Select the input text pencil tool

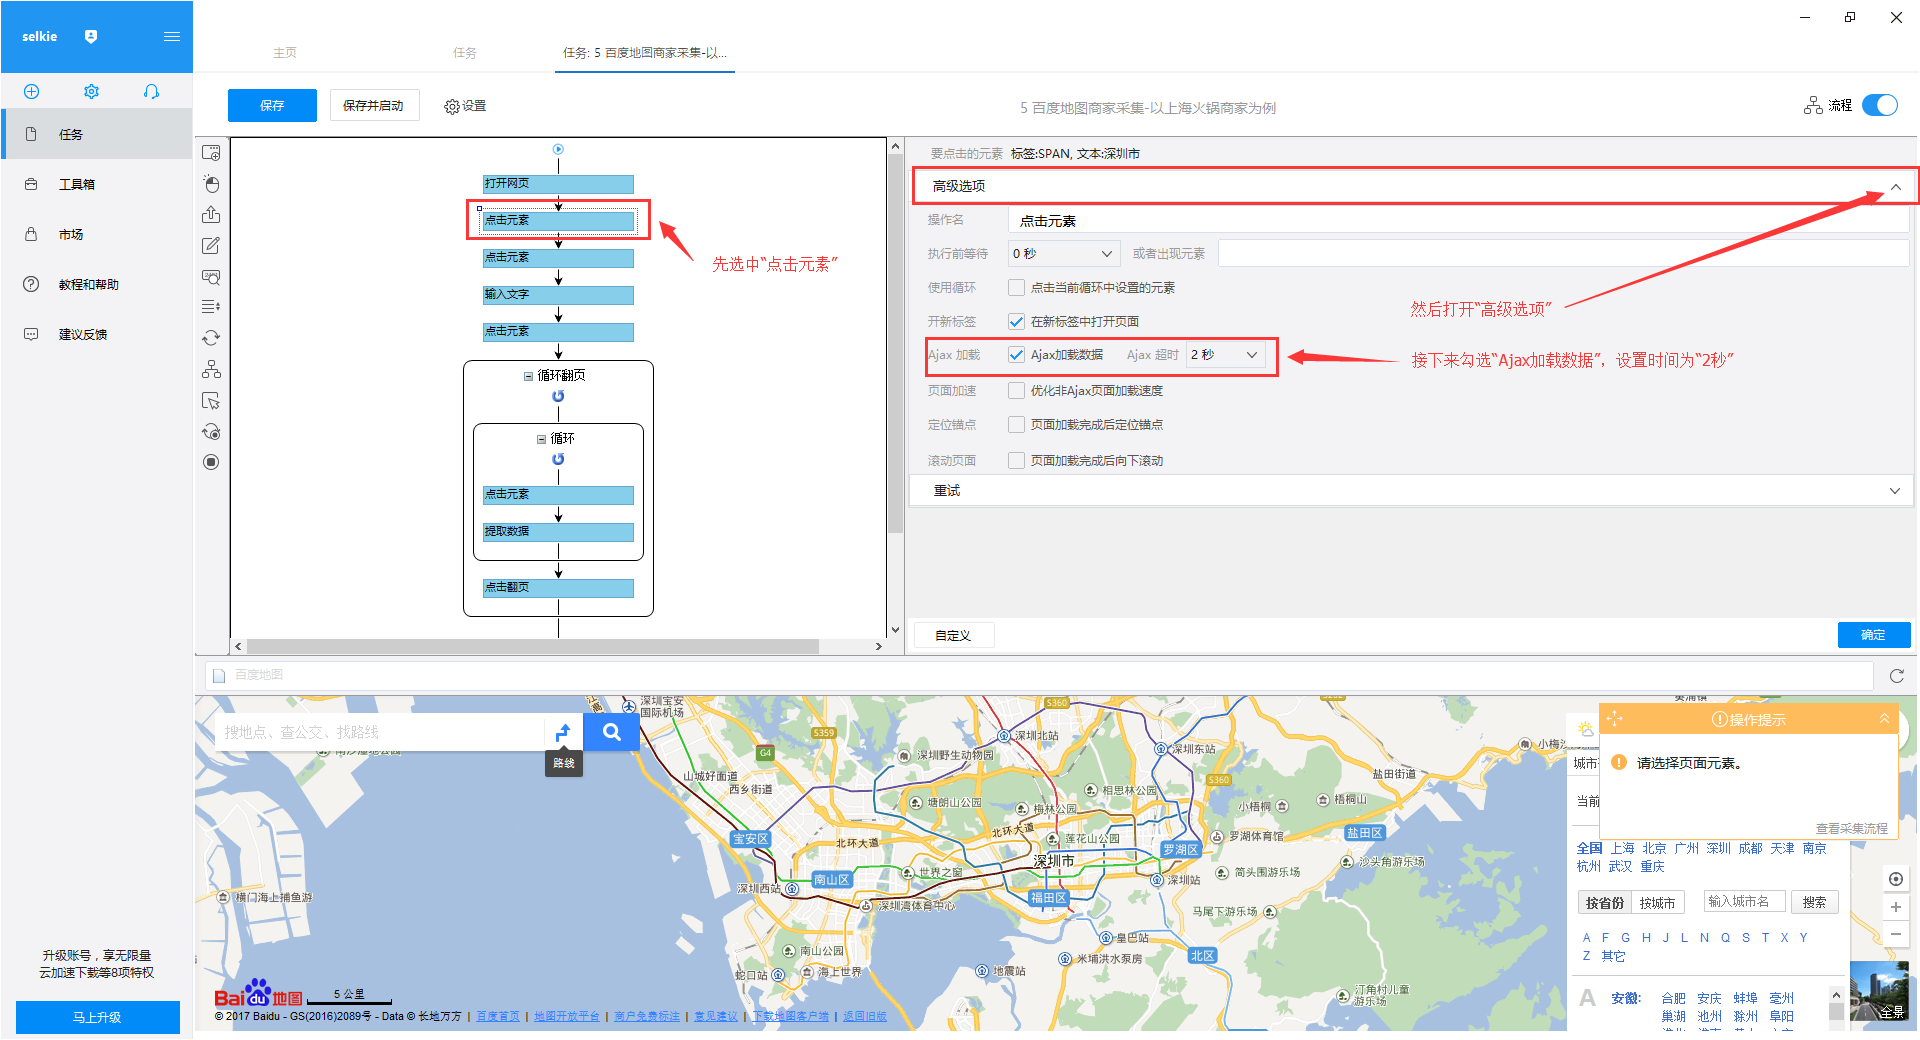[x=211, y=246]
